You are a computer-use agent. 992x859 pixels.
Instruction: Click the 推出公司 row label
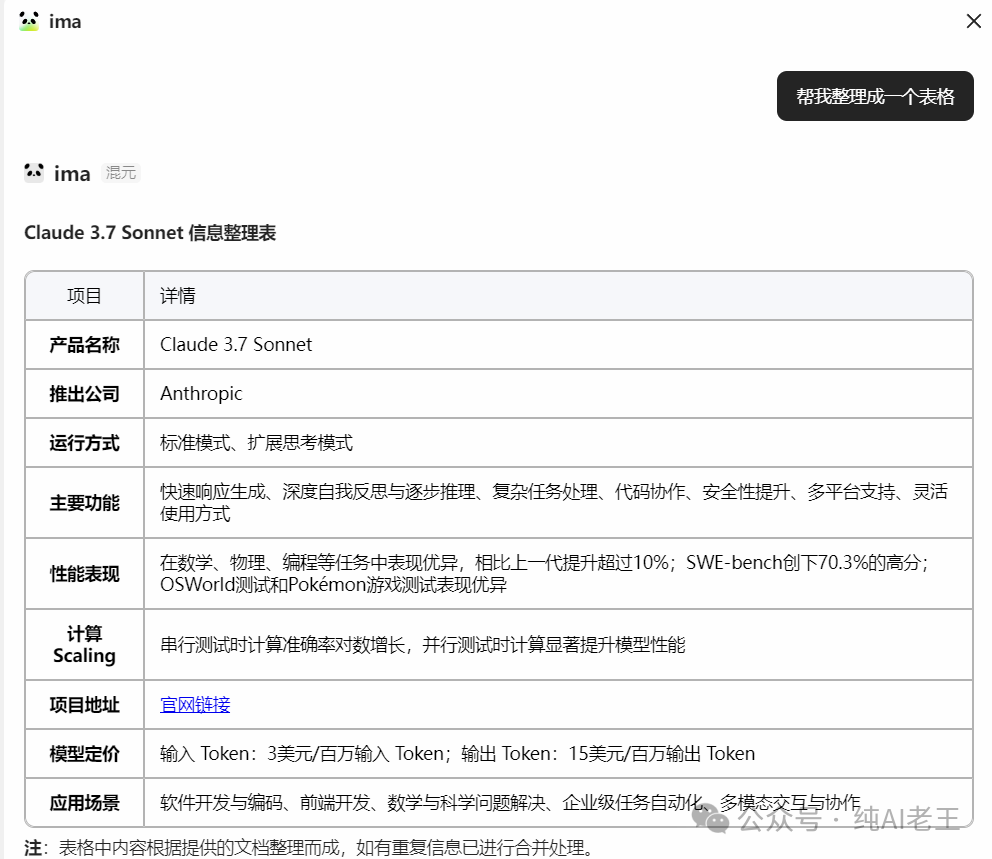tap(85, 394)
